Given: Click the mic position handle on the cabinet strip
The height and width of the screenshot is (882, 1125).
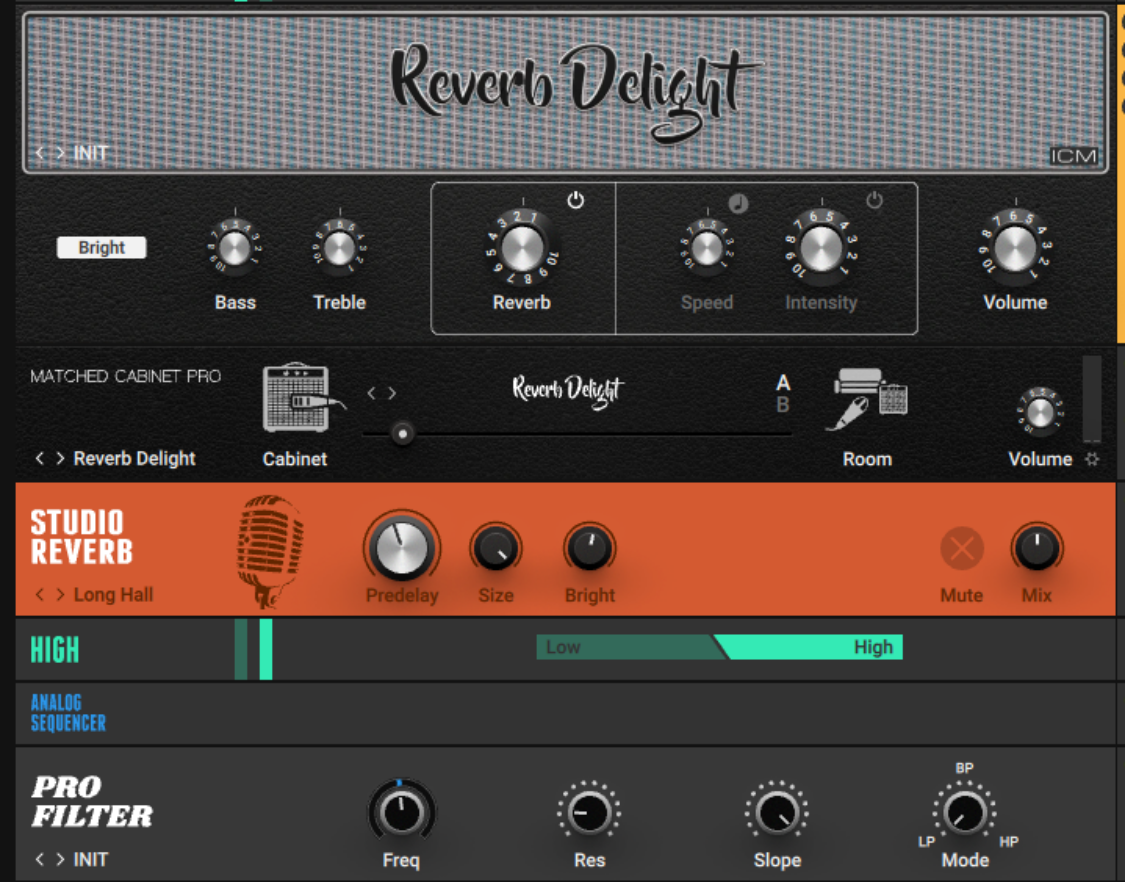Looking at the screenshot, I should tap(403, 432).
